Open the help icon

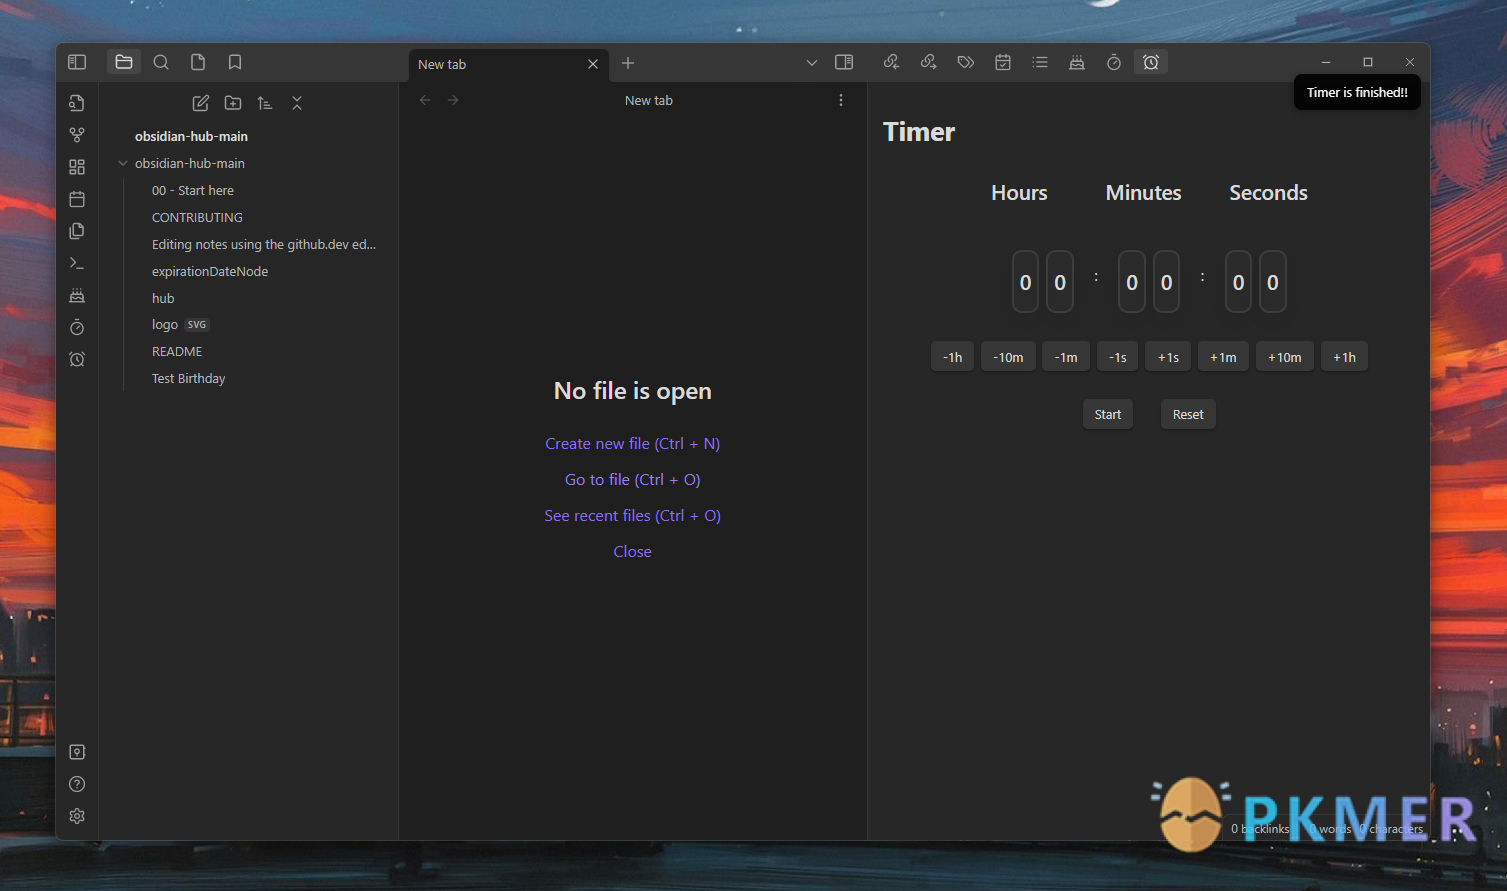coord(77,784)
